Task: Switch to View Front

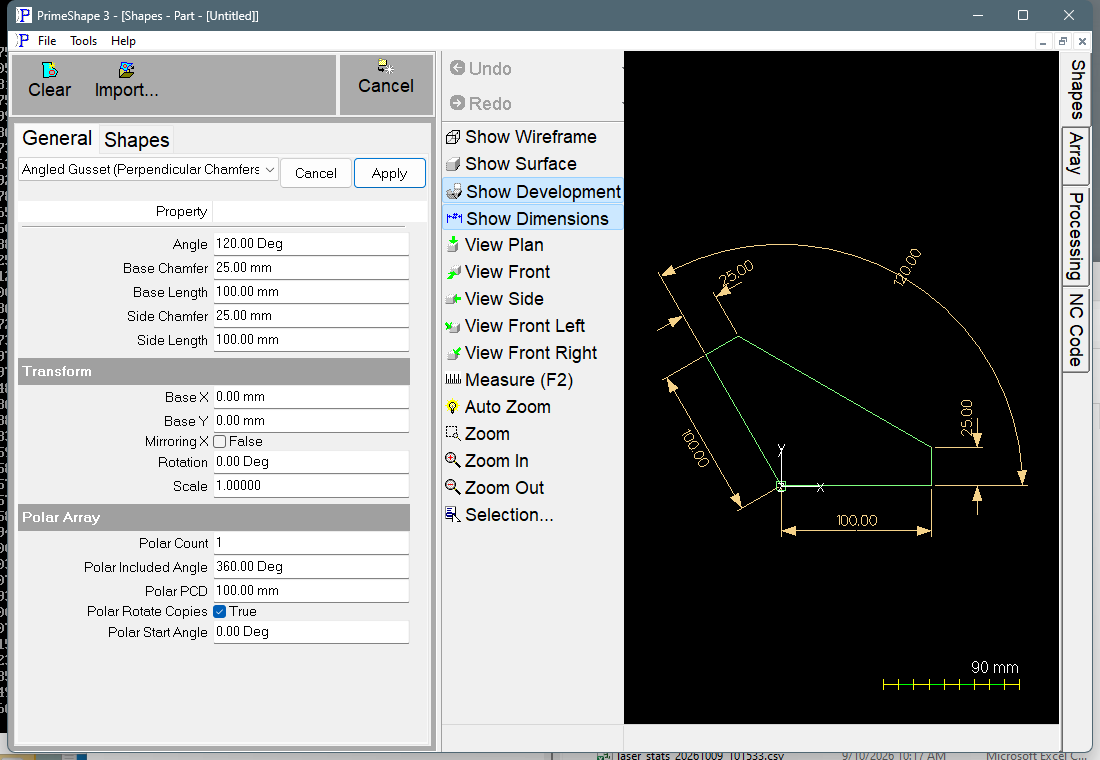Action: pos(498,272)
